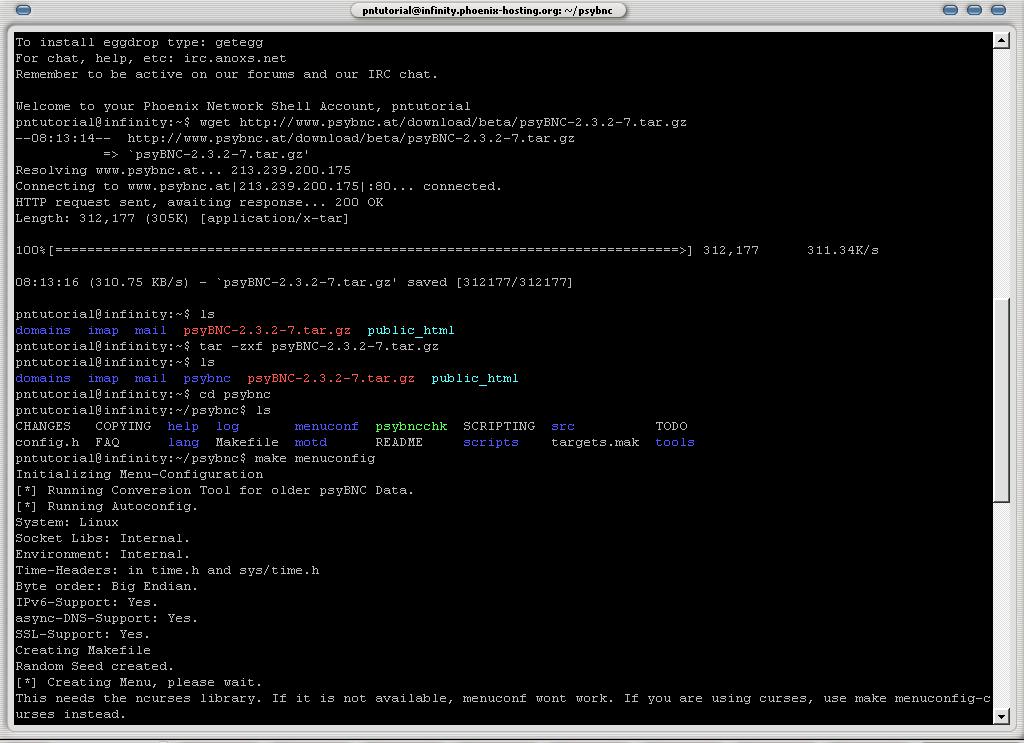Click the "Environment: Internal." line
This screenshot has height=743, width=1024.
tap(103, 554)
